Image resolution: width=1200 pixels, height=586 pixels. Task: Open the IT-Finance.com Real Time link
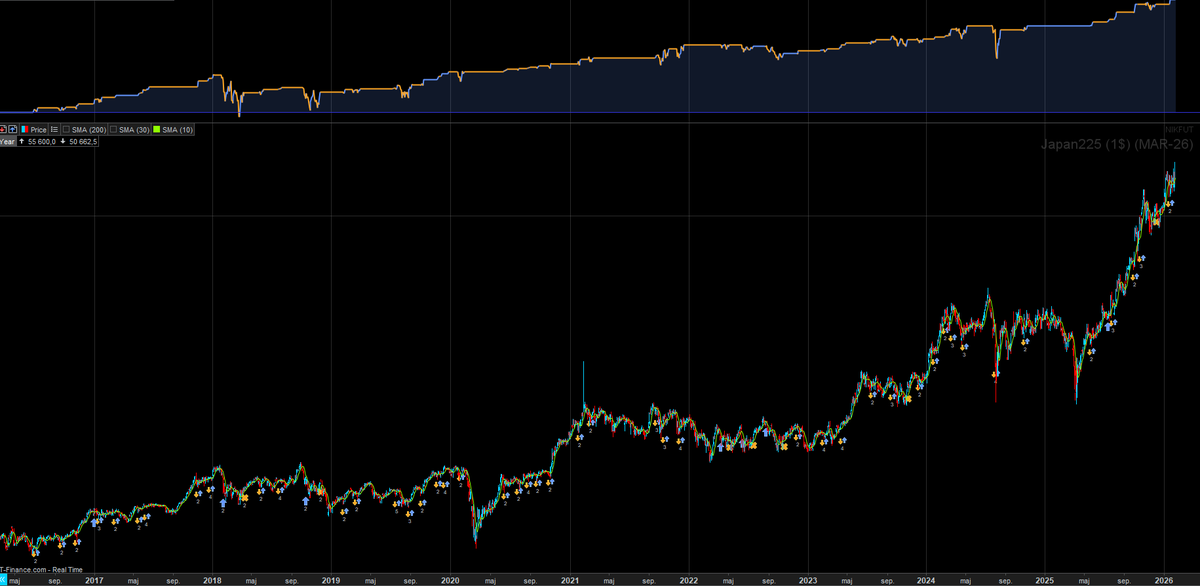pyautogui.click(x=40, y=570)
